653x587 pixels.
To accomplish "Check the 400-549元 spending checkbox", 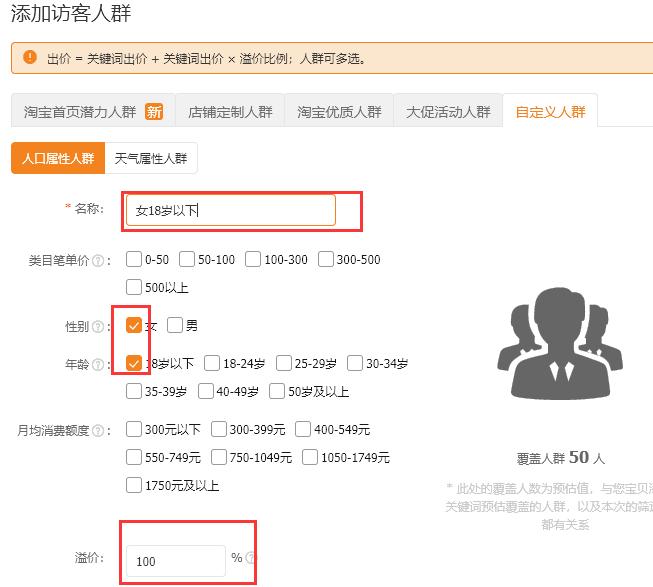I will click(303, 429).
